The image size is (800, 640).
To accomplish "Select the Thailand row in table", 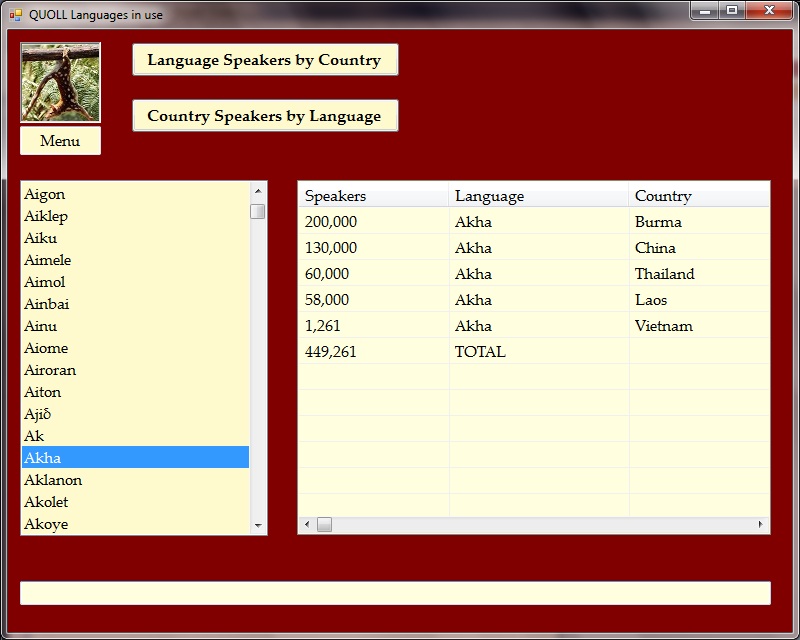I will click(664, 274).
